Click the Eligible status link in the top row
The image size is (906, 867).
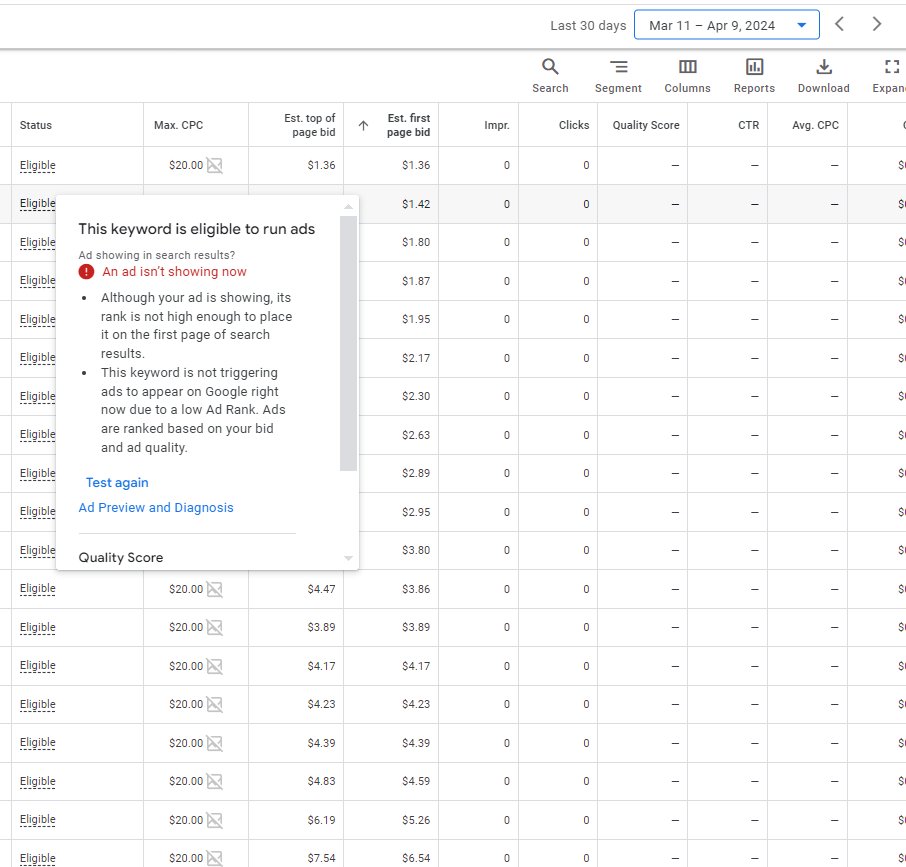37,165
